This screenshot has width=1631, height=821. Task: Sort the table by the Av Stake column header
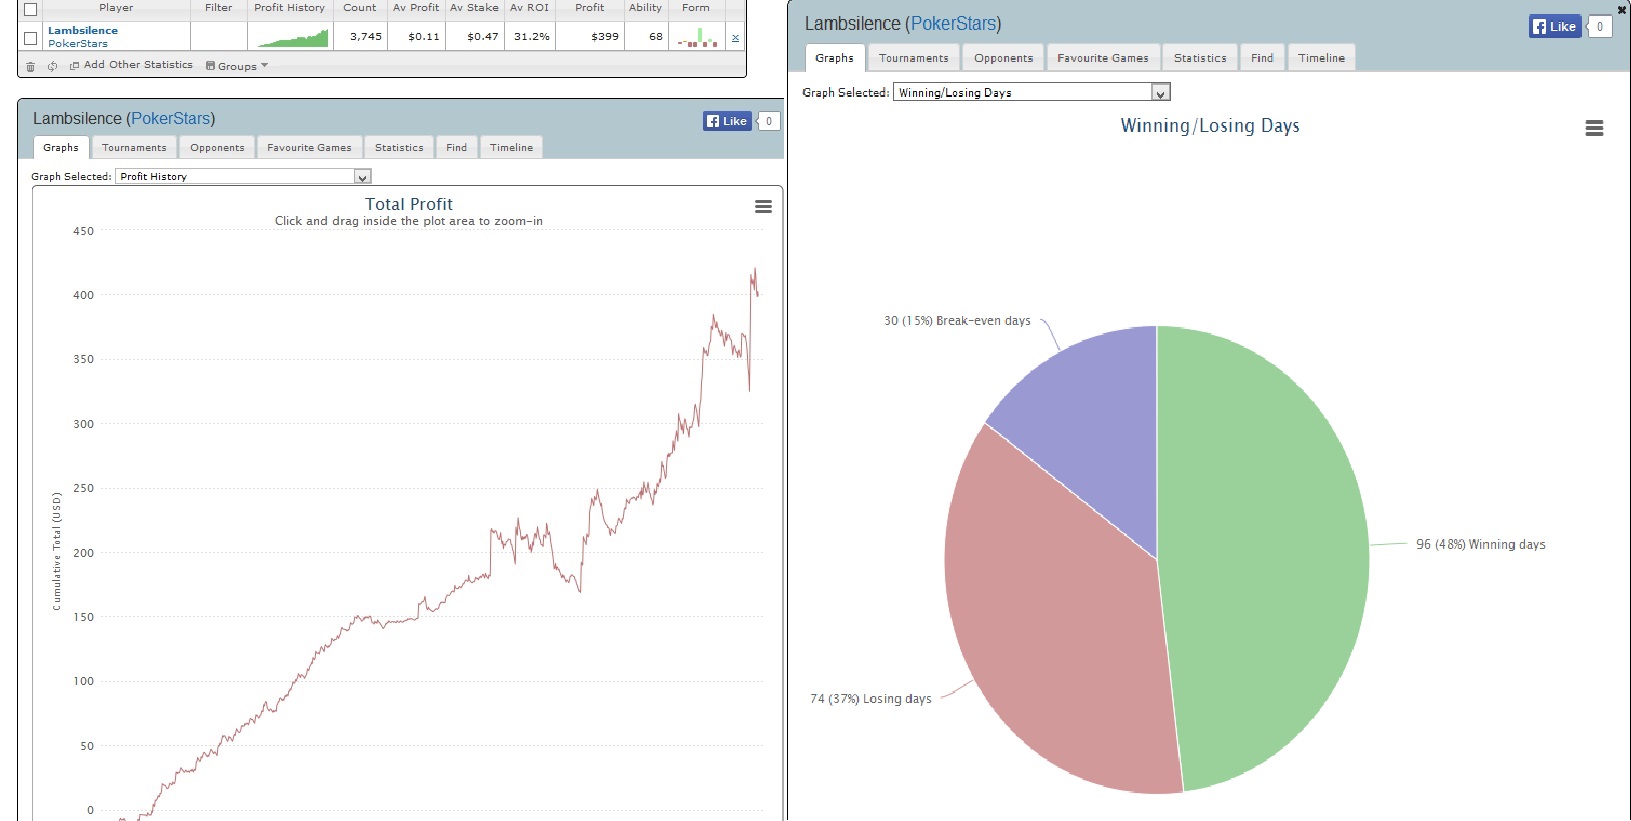[474, 8]
